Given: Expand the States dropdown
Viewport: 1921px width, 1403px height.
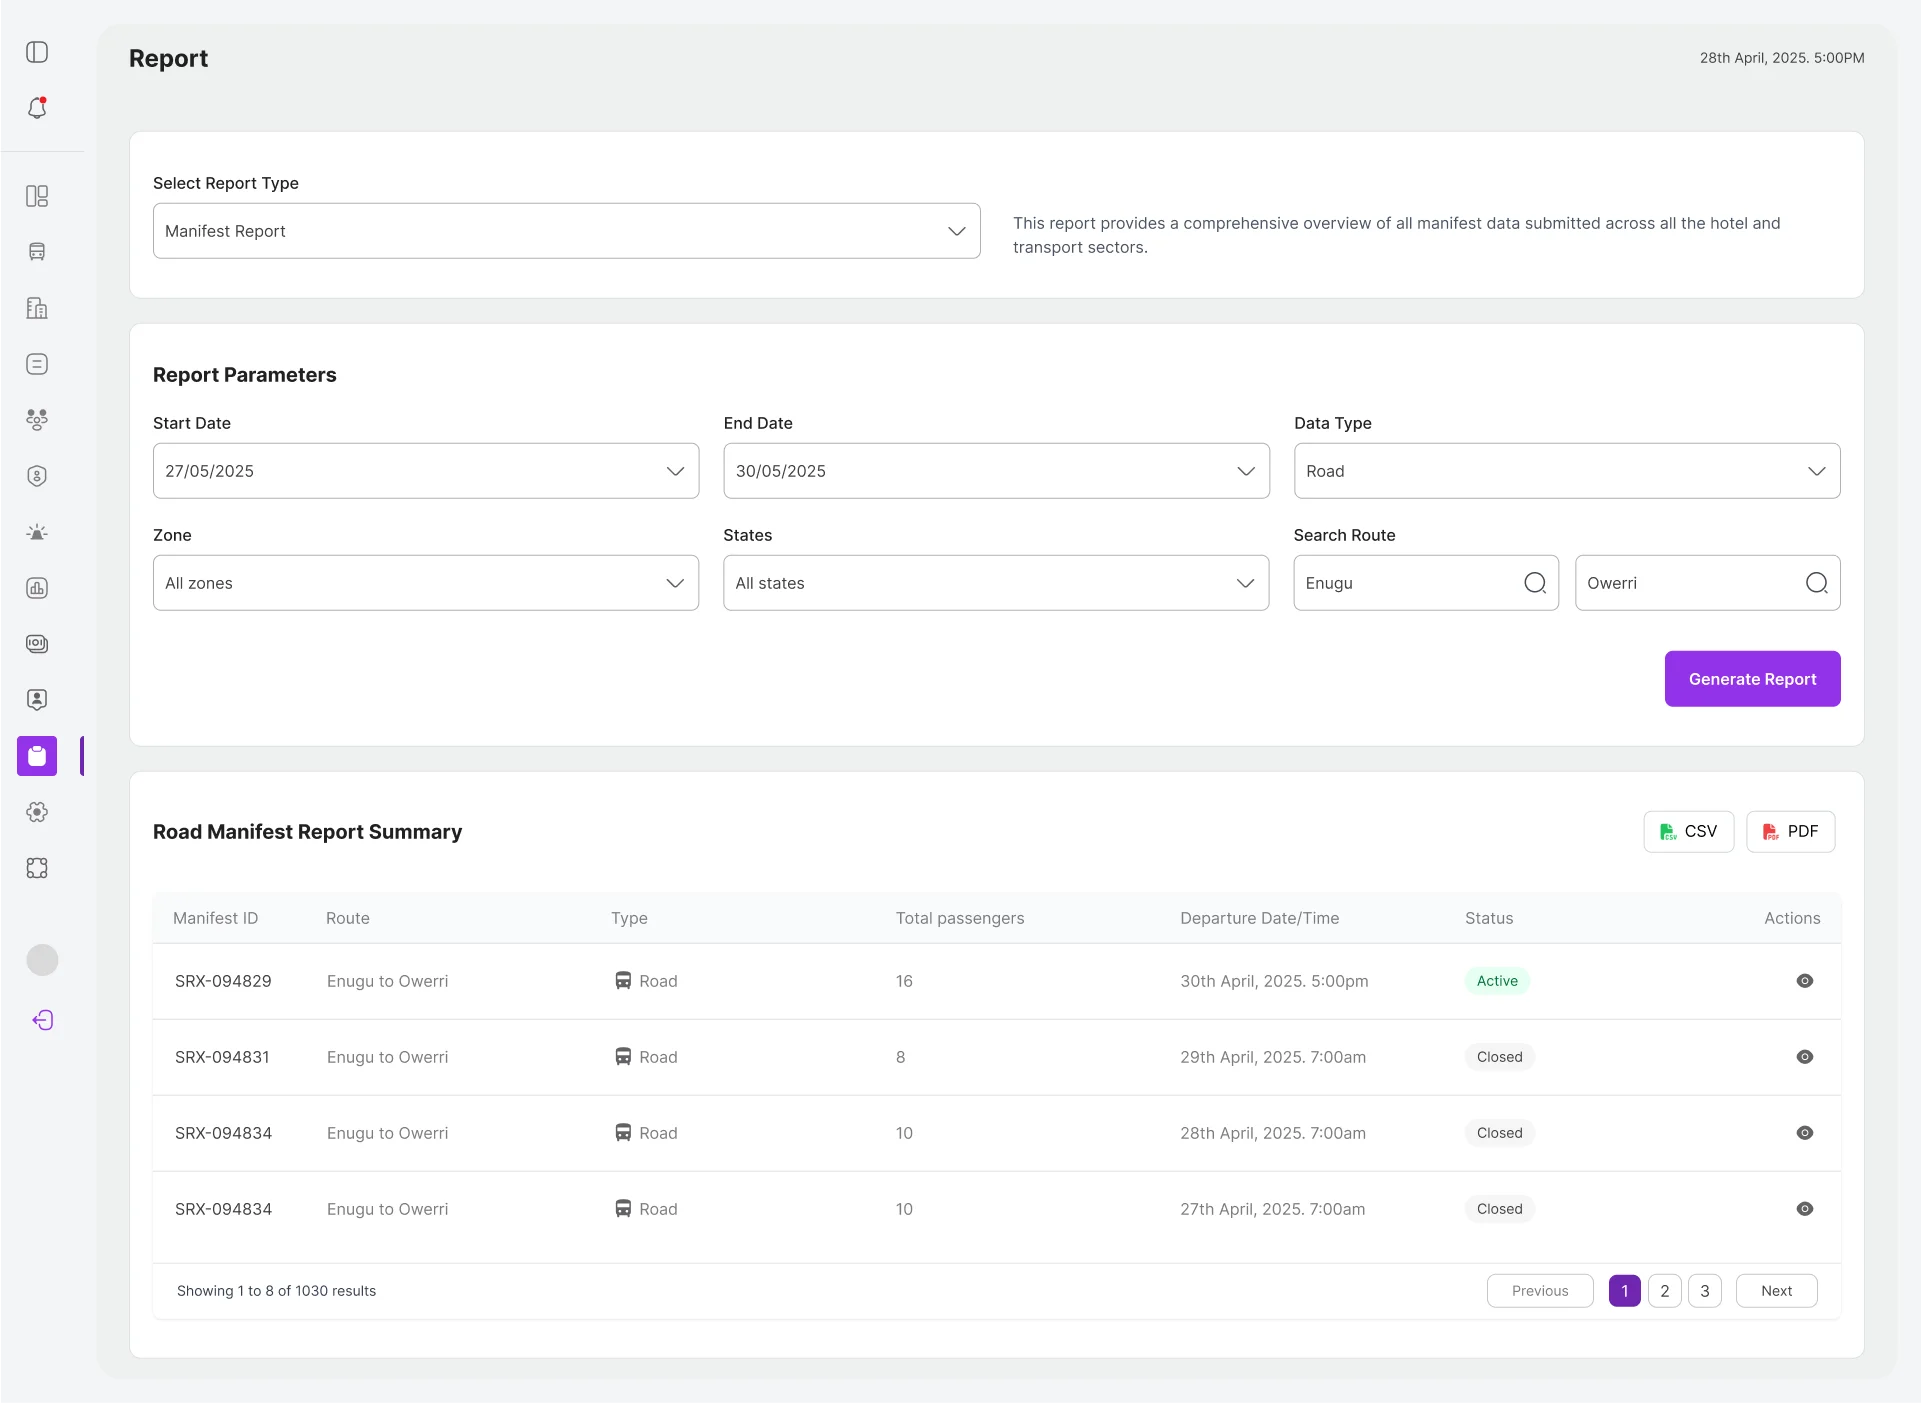Looking at the screenshot, I should [x=996, y=583].
